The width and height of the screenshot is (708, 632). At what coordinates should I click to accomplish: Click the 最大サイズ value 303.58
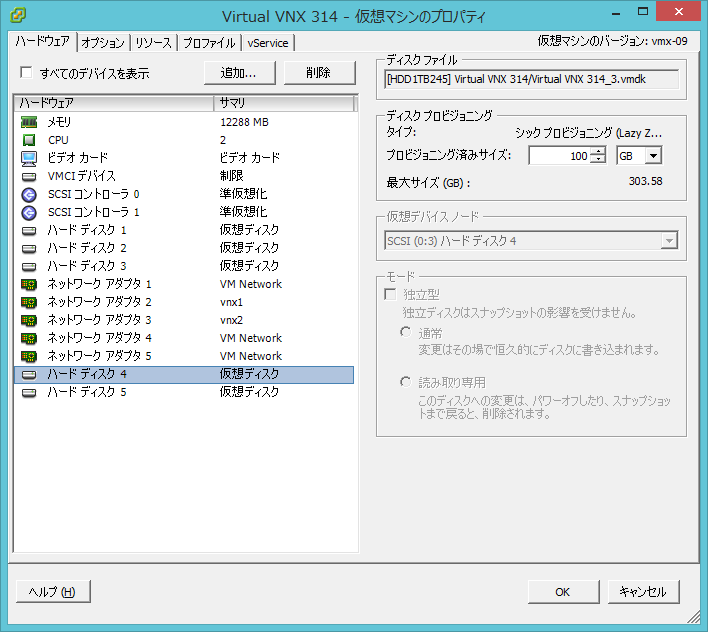click(646, 181)
